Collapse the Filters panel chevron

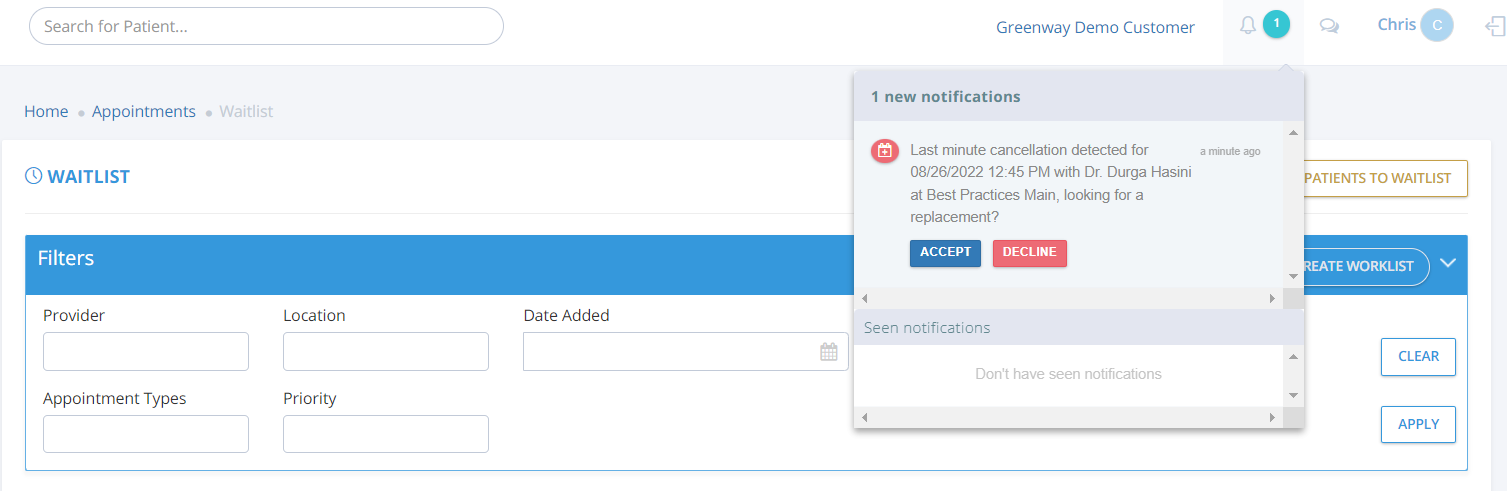pos(1448,264)
